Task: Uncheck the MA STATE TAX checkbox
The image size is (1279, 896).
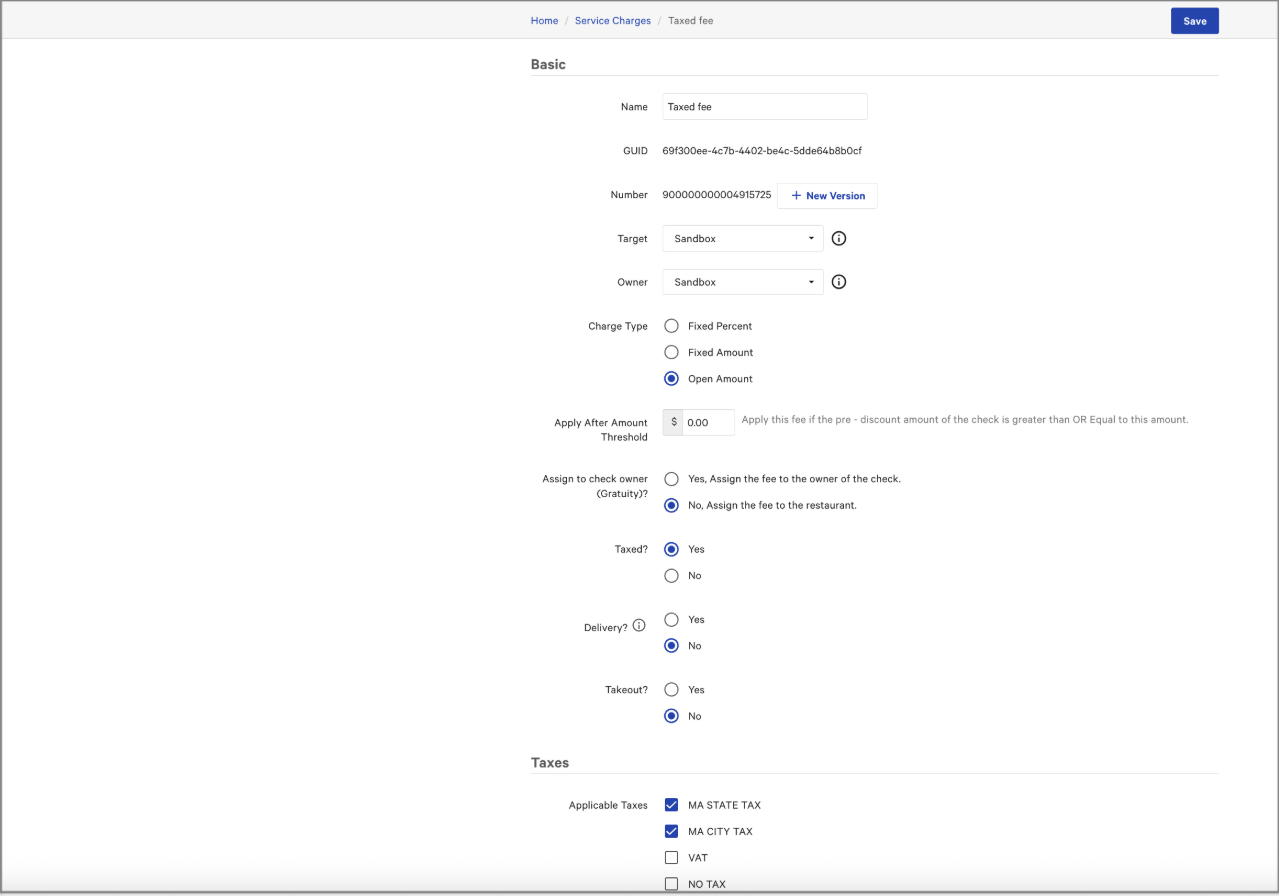Action: point(672,805)
